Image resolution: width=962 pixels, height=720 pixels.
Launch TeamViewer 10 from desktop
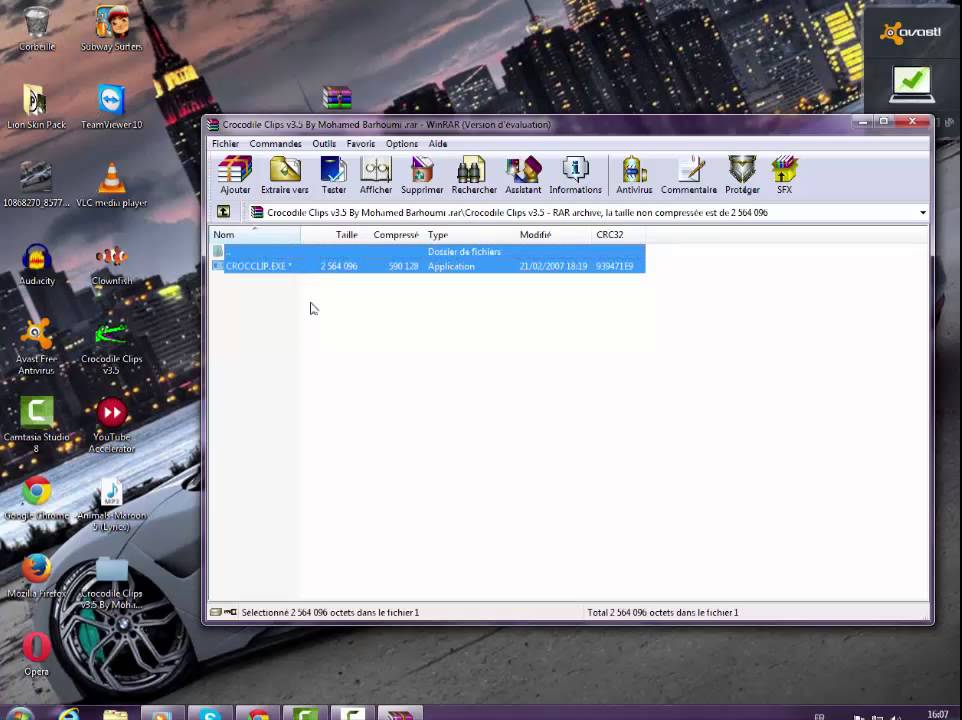112,106
